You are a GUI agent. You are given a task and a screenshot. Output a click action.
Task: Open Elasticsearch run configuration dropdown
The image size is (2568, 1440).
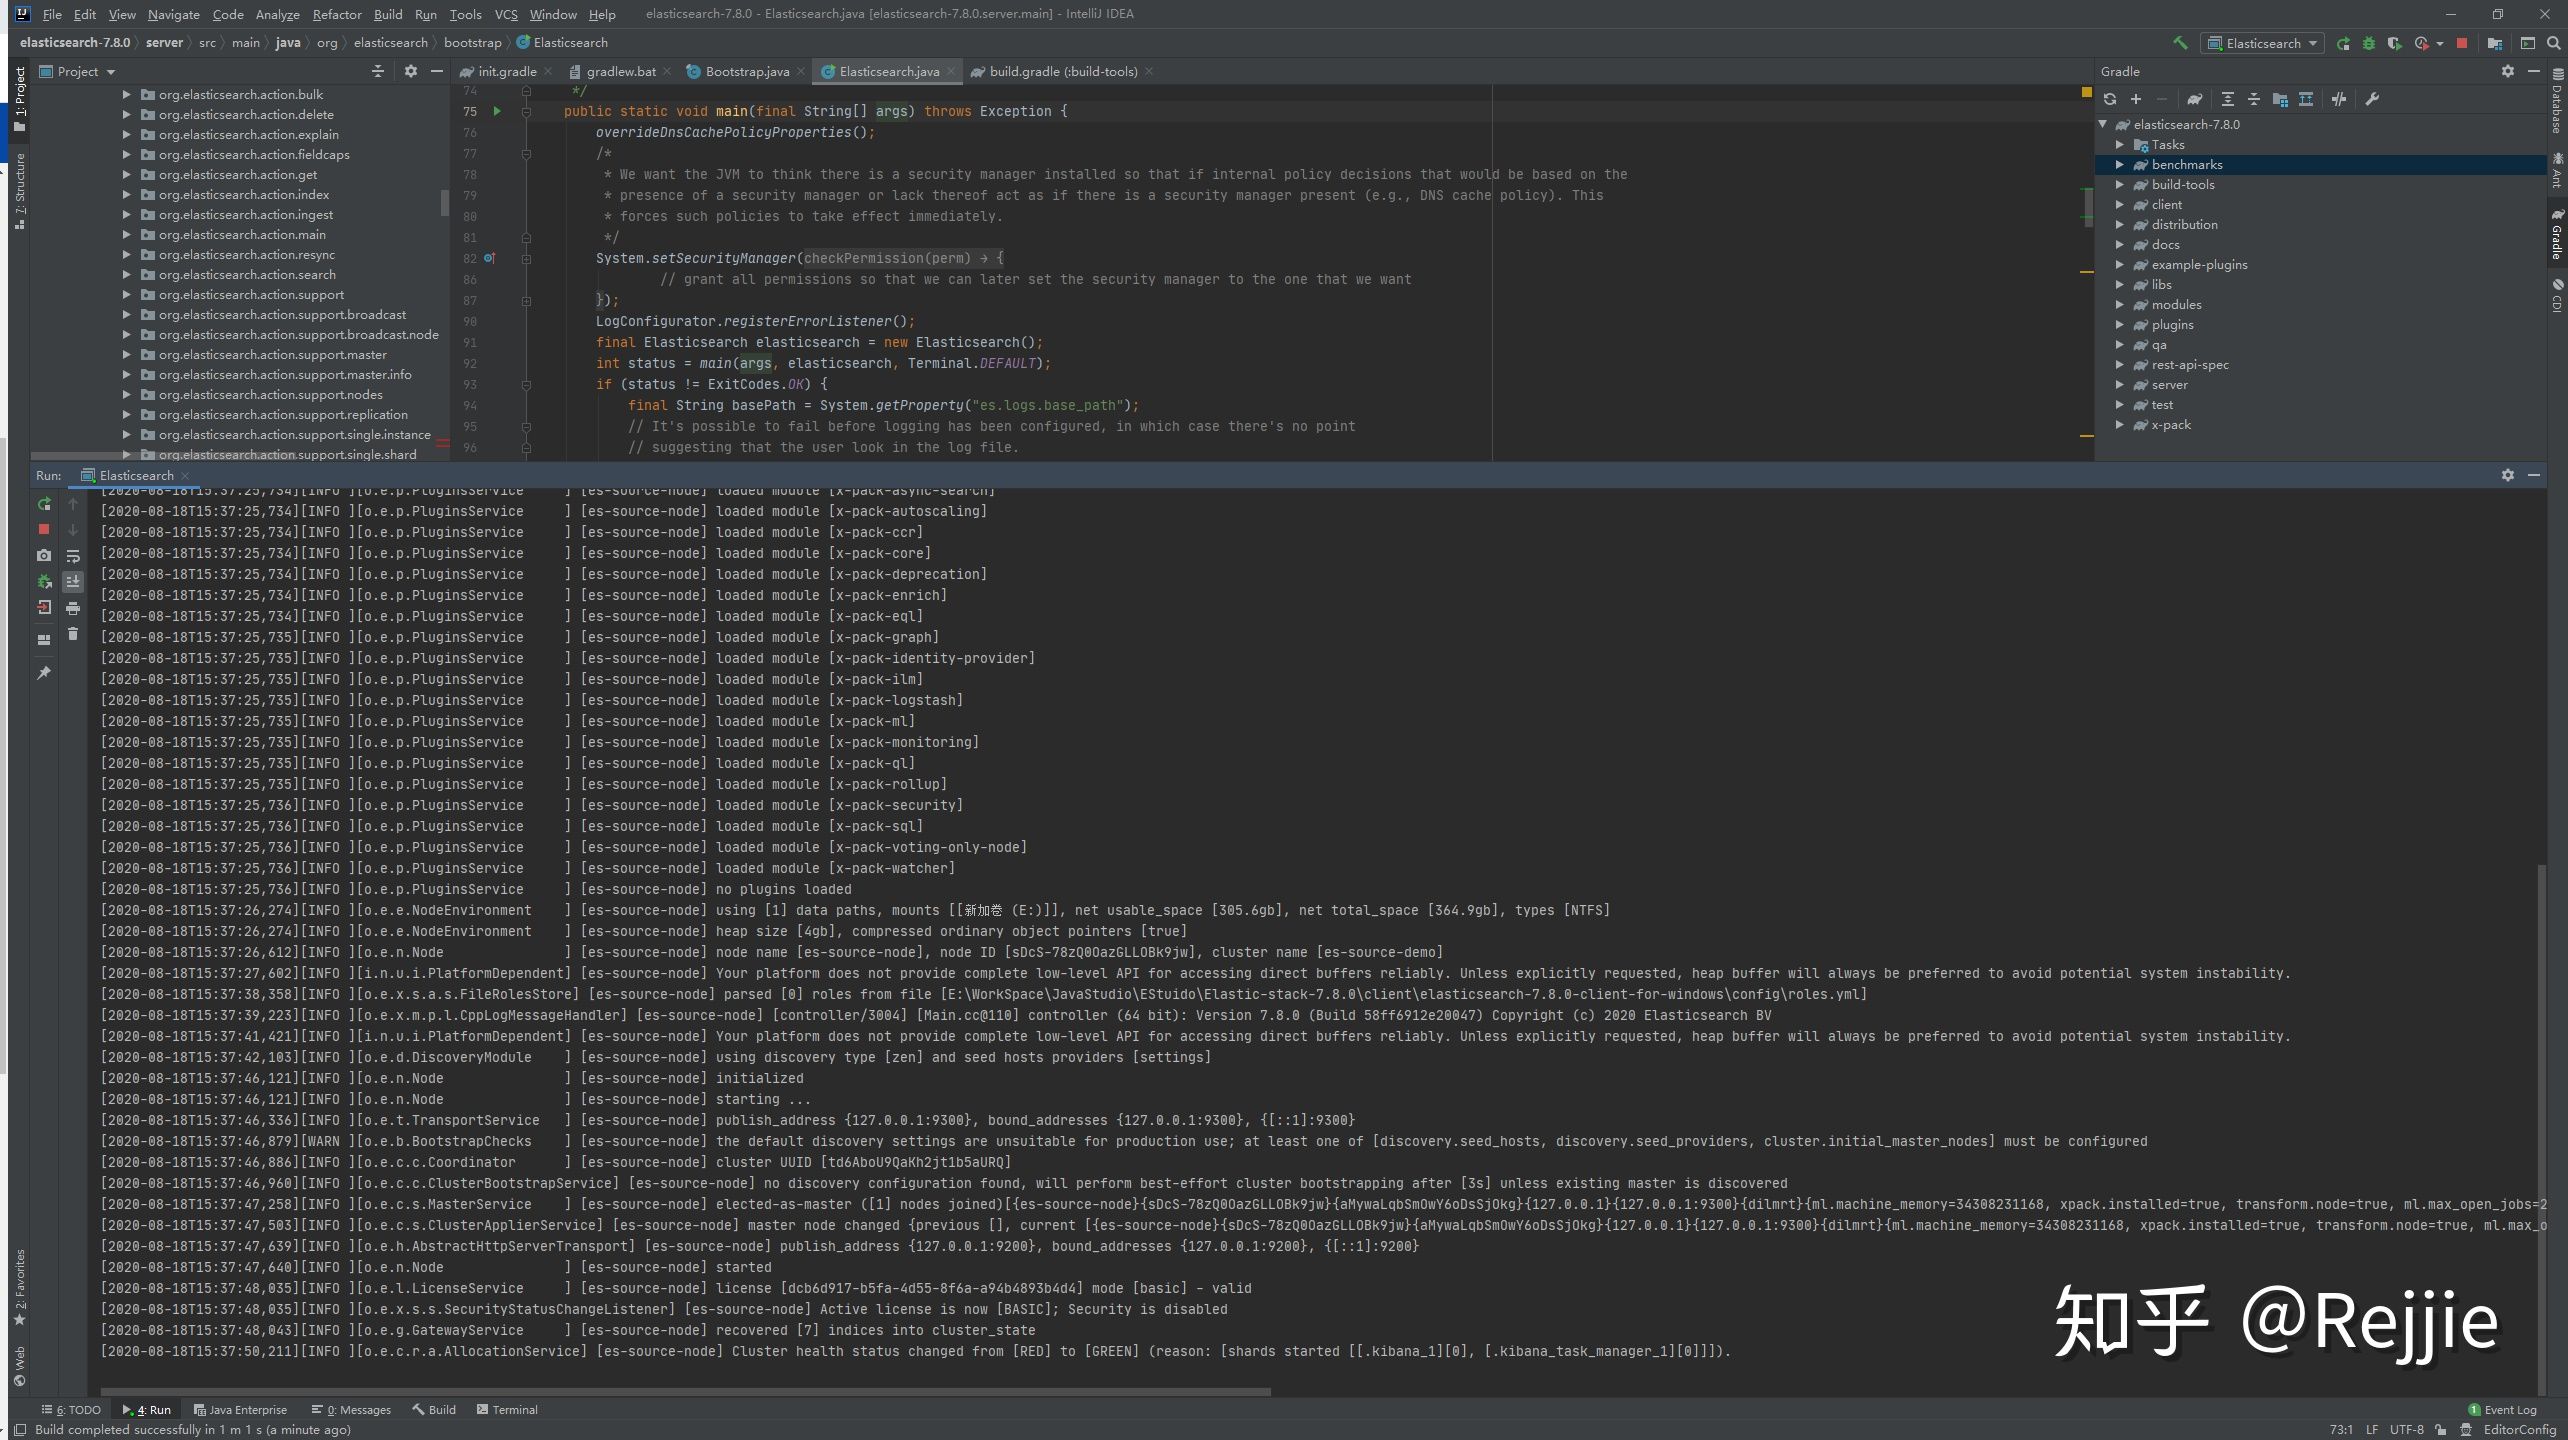point(2264,43)
